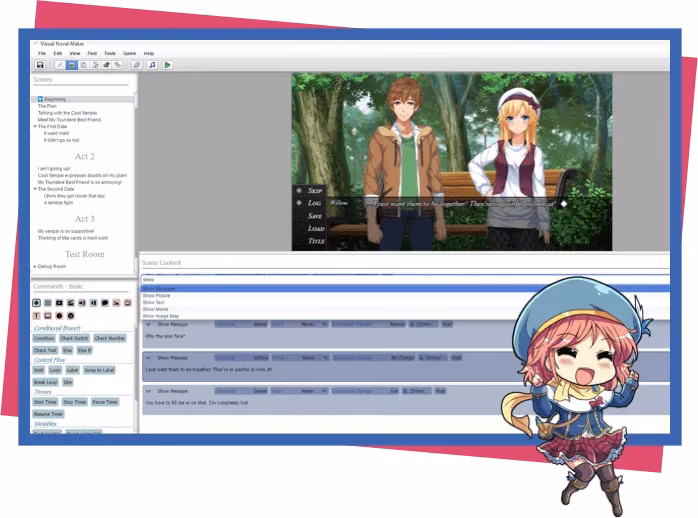Image resolution: width=698 pixels, height=518 pixels.
Task: Open the Help menu
Action: click(x=149, y=53)
